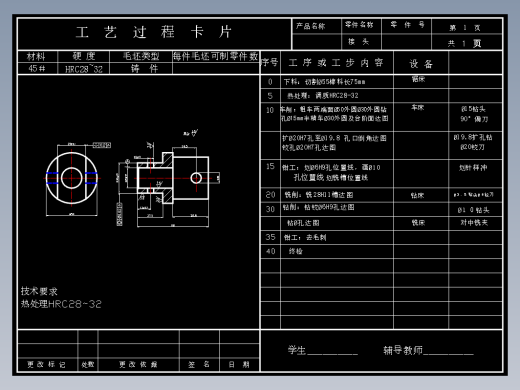Select the 产品名称 header cell
Viewport: 520px width, 390px height.
(x=316, y=26)
